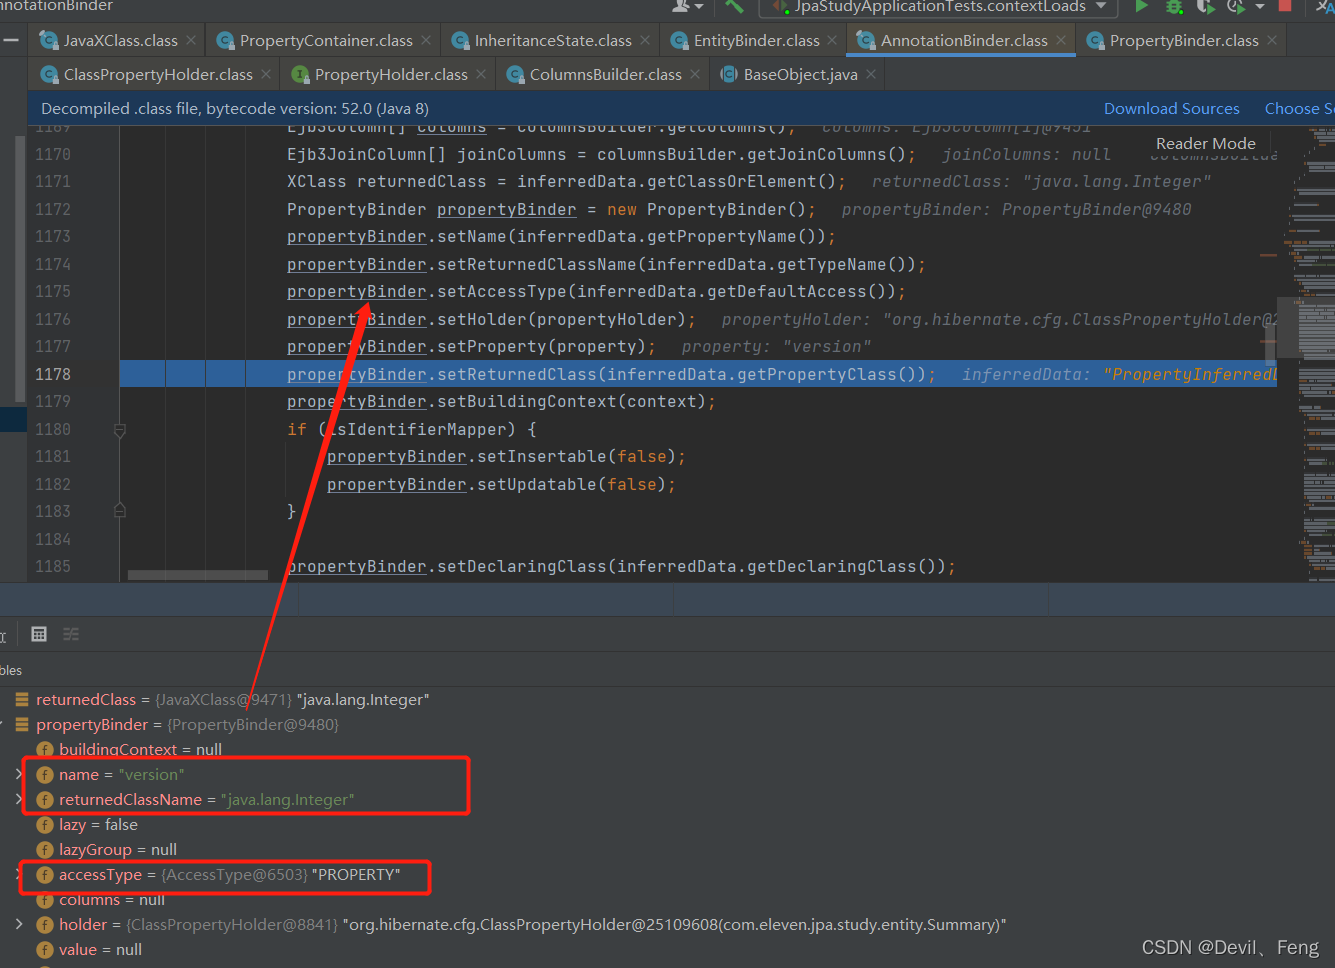Select the buildingContext = null field

tap(140, 750)
